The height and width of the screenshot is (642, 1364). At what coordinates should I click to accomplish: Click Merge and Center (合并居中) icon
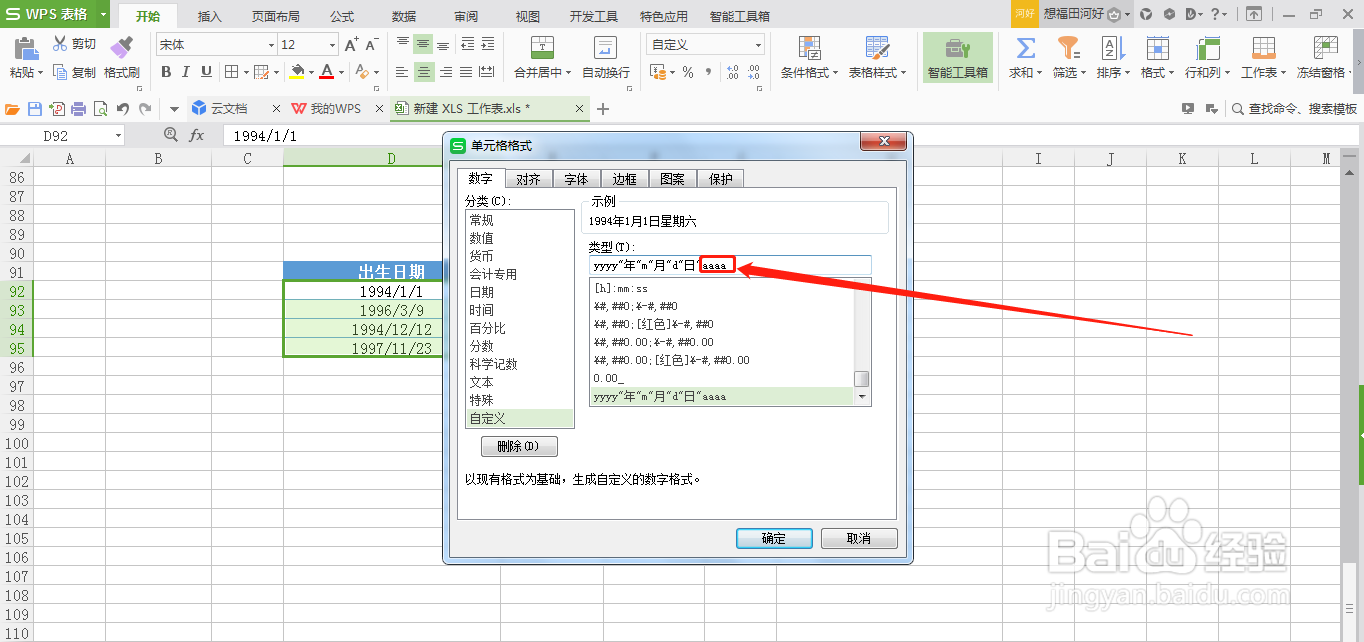[541, 47]
